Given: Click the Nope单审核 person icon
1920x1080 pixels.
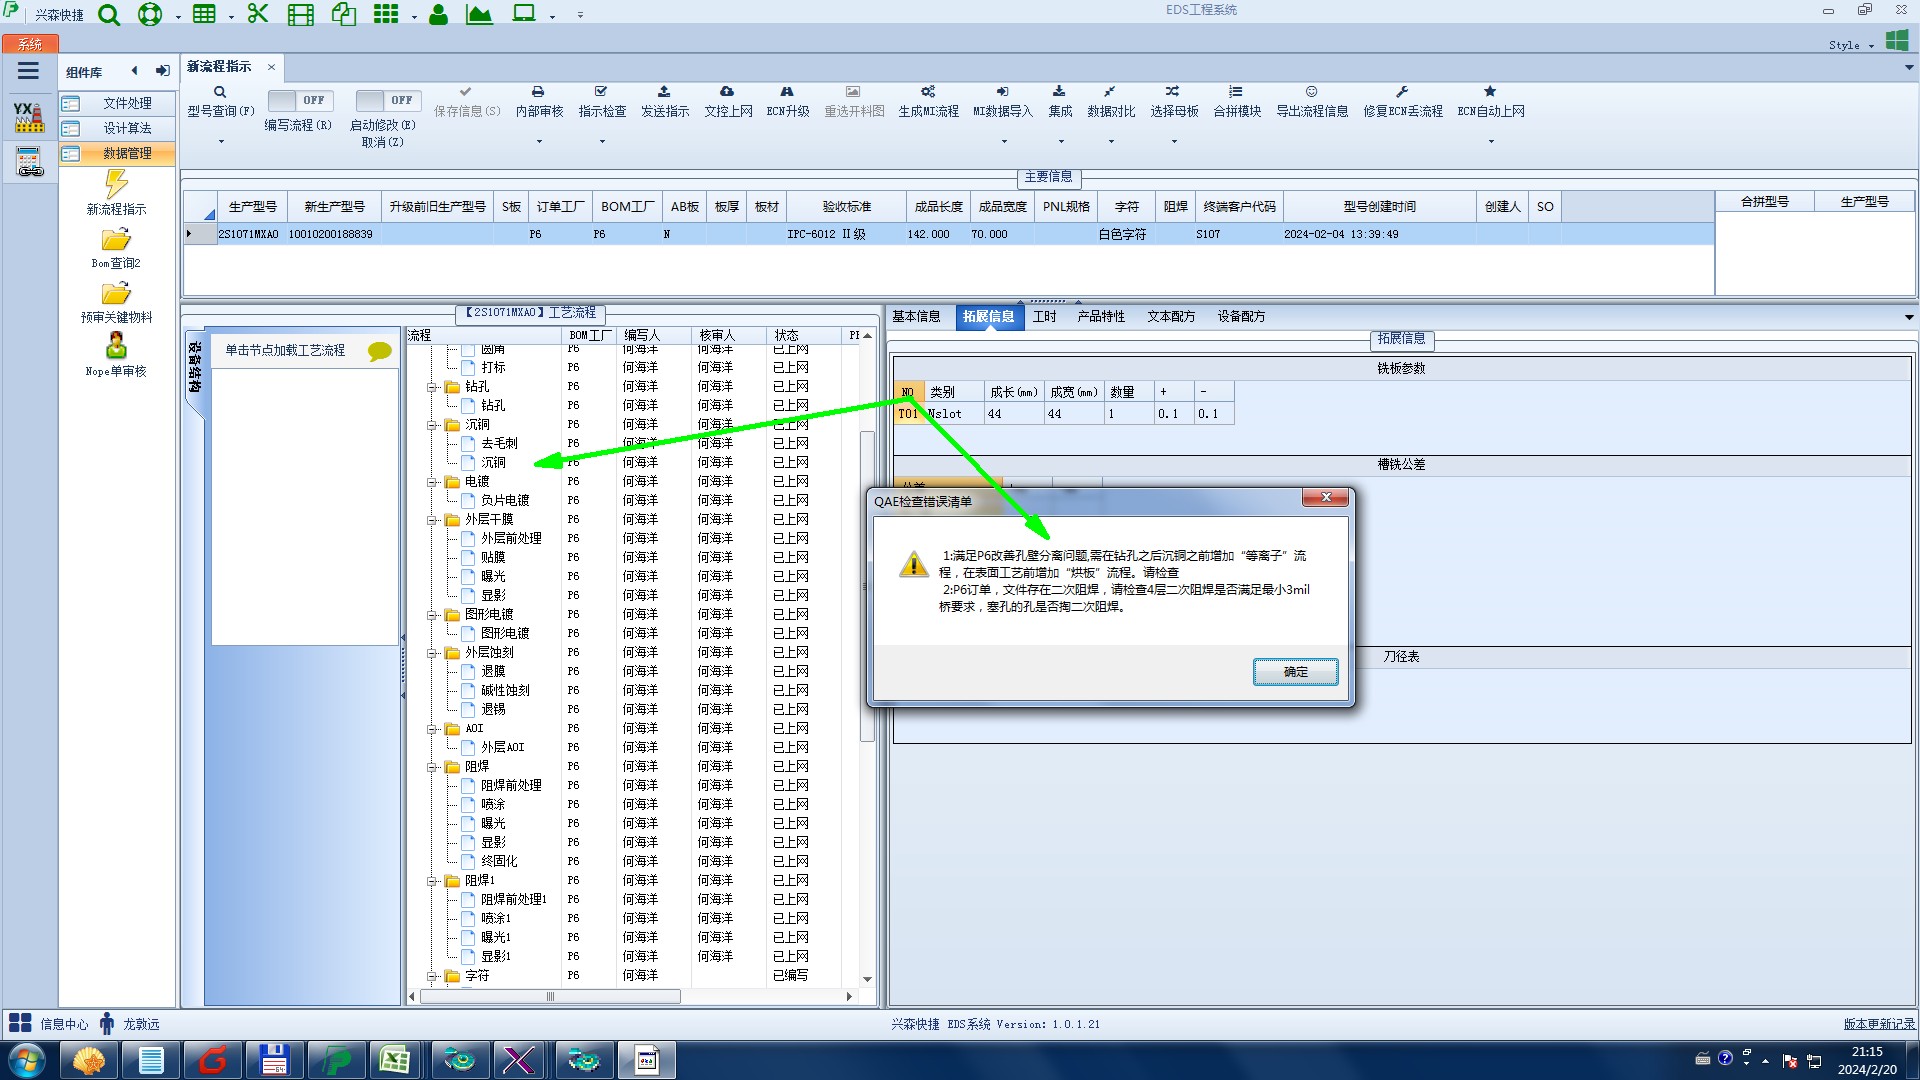Looking at the screenshot, I should pyautogui.click(x=116, y=347).
